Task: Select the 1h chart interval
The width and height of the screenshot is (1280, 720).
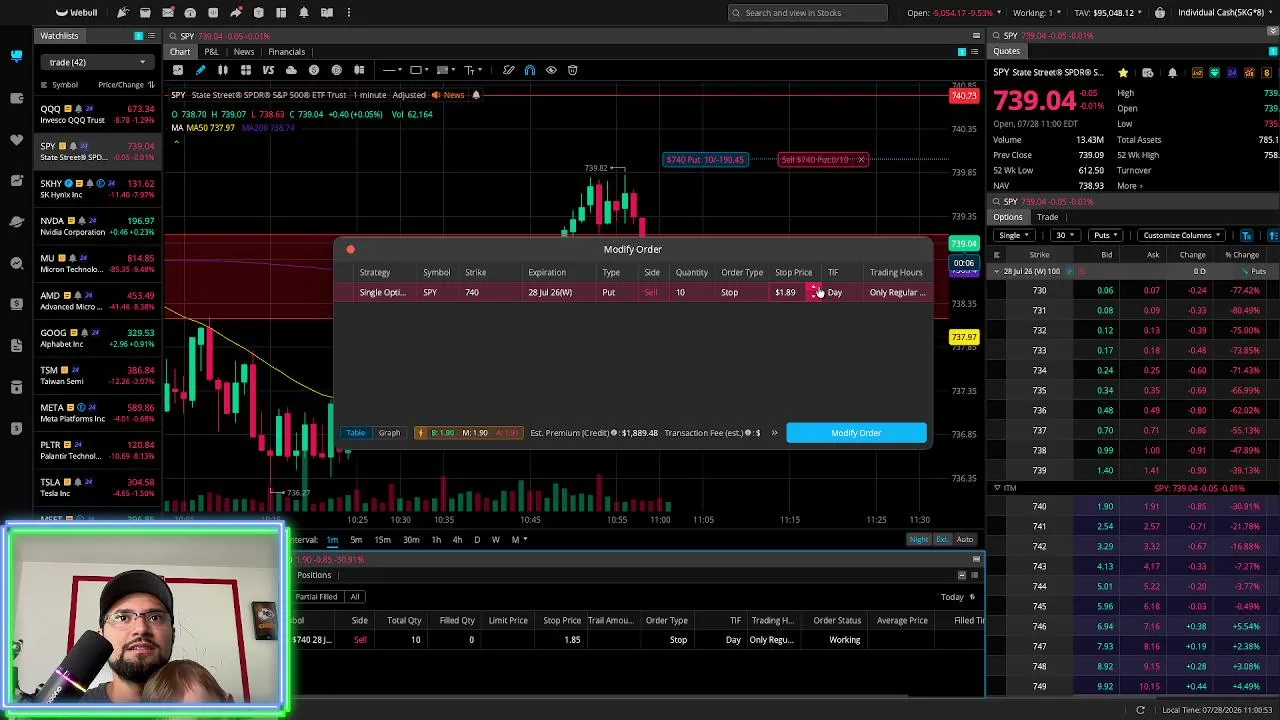Action: 436,540
